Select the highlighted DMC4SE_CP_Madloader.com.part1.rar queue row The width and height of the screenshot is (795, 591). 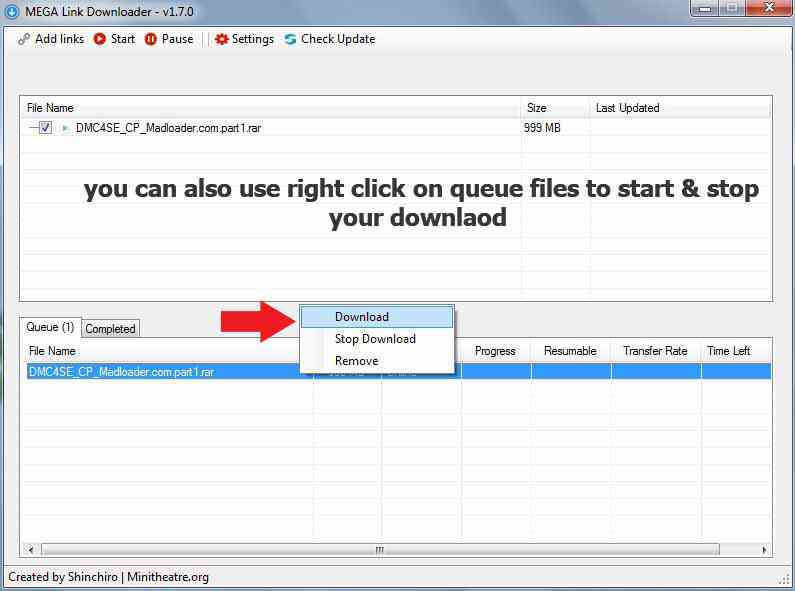[398, 372]
